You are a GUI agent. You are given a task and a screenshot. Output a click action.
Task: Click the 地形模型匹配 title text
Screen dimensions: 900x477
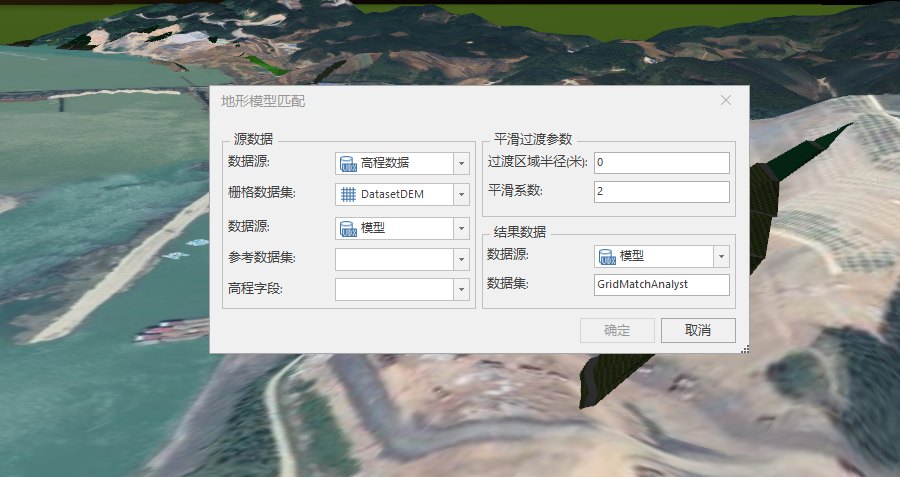pos(263,102)
